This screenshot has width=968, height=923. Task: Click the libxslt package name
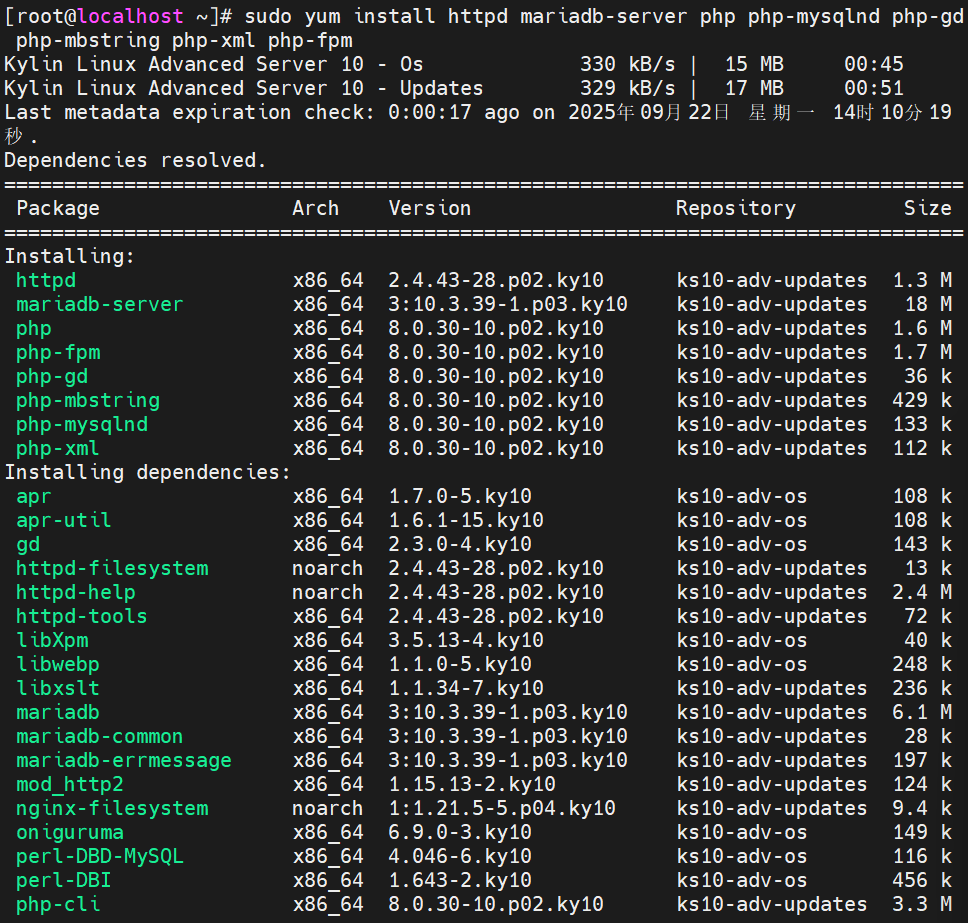click(57, 689)
